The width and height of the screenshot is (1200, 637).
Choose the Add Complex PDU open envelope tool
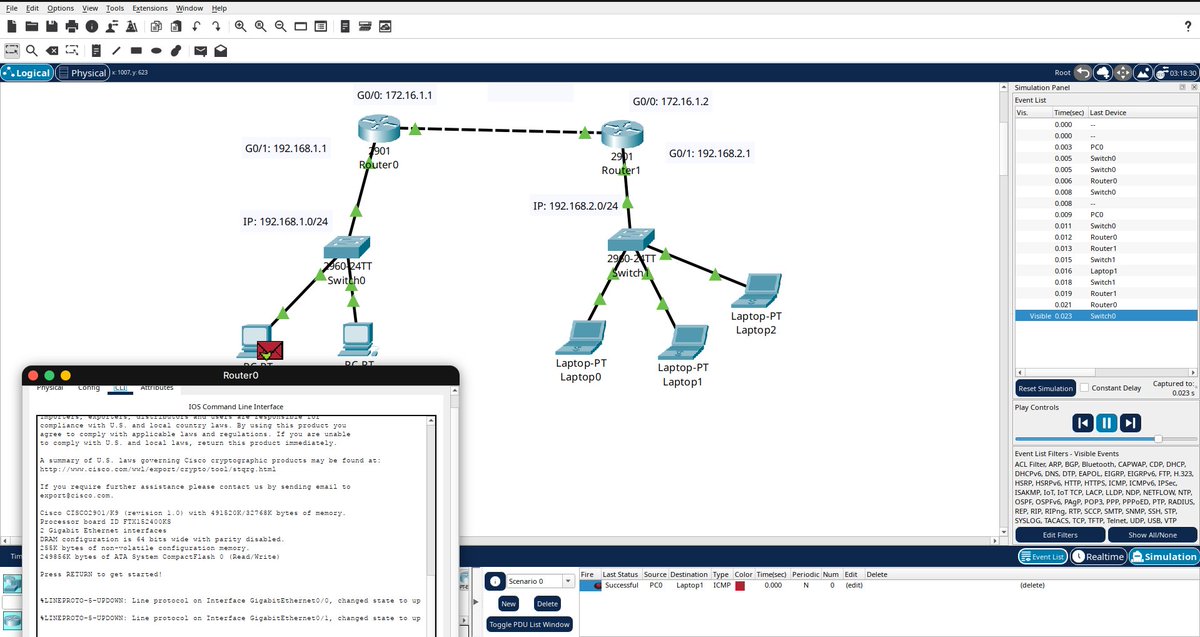(220, 50)
